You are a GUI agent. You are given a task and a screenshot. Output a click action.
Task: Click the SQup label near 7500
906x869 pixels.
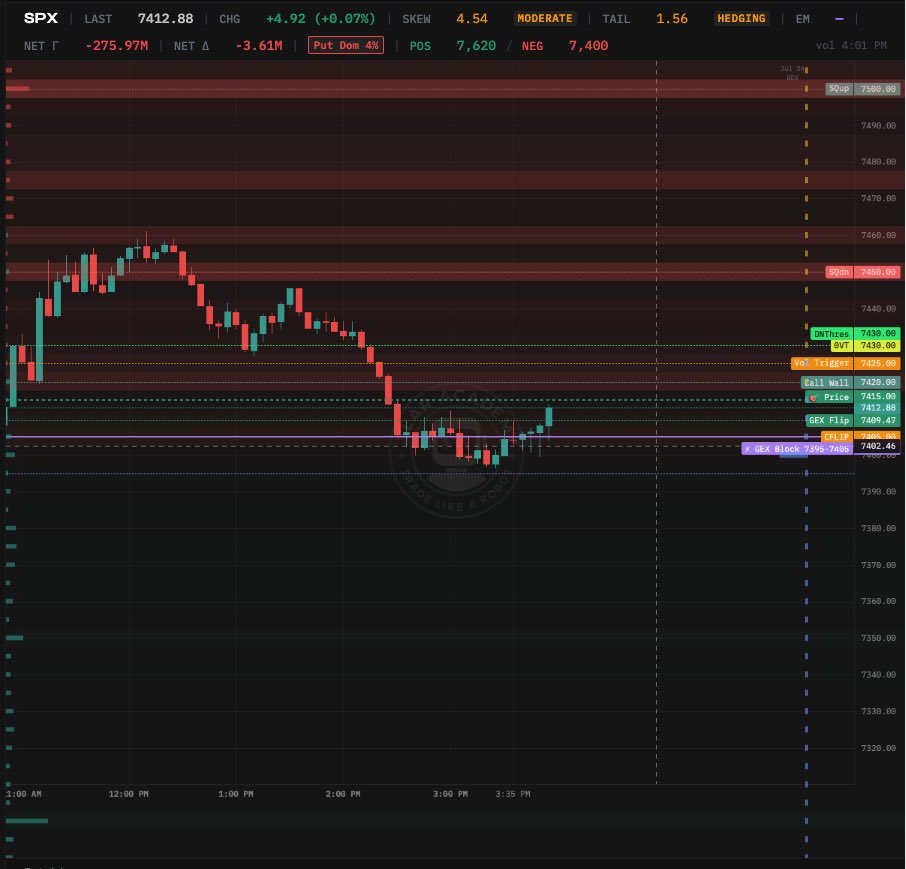point(839,88)
